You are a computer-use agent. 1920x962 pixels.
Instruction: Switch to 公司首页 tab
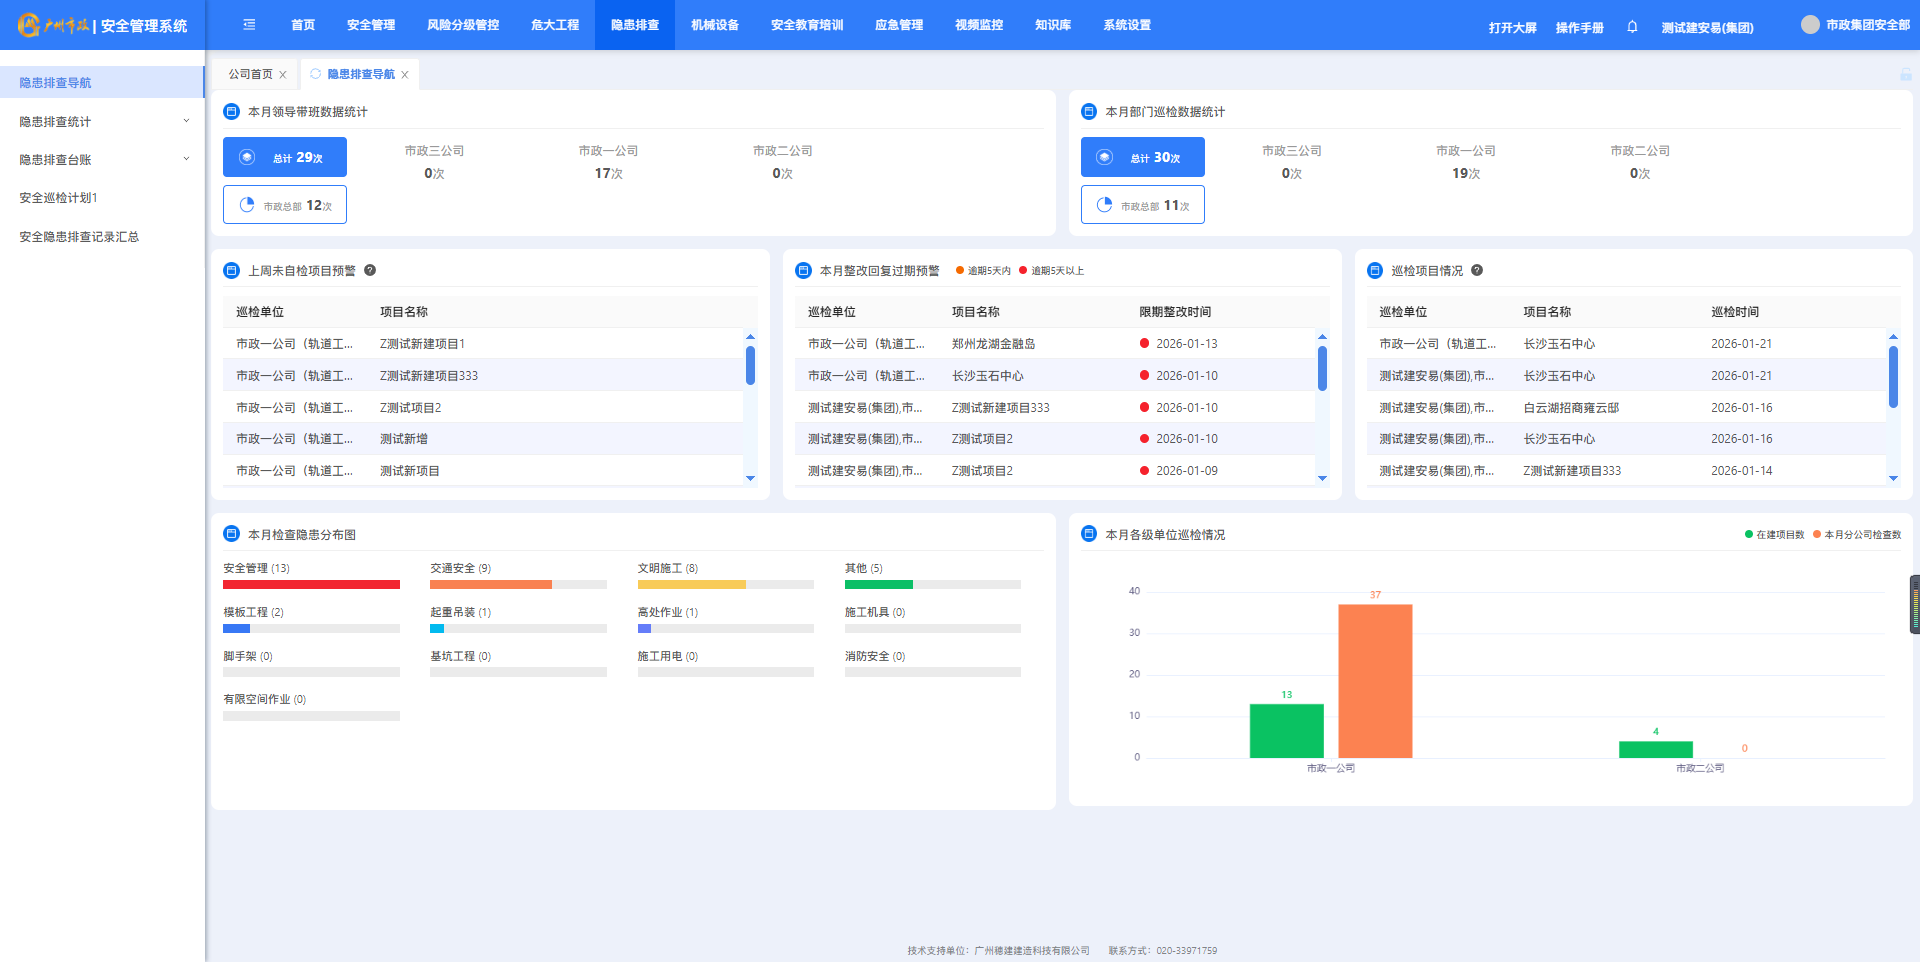coord(250,74)
